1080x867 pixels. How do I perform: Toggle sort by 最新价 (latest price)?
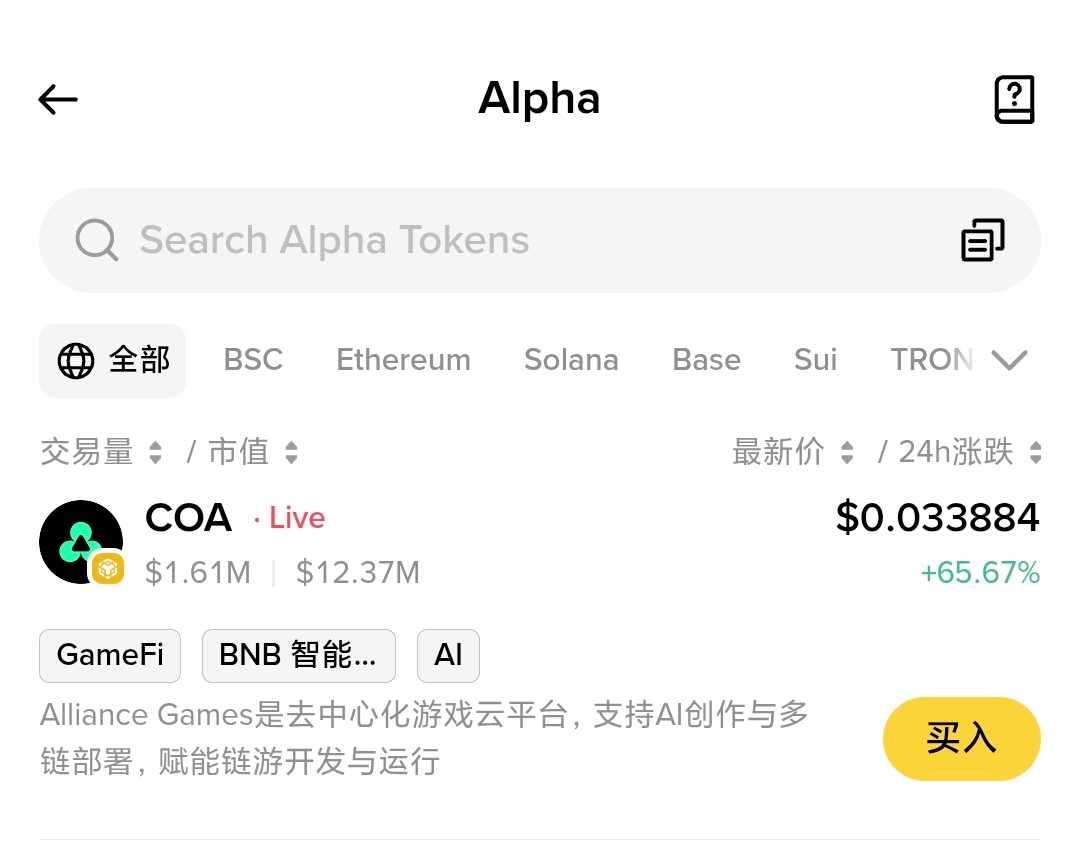point(792,452)
